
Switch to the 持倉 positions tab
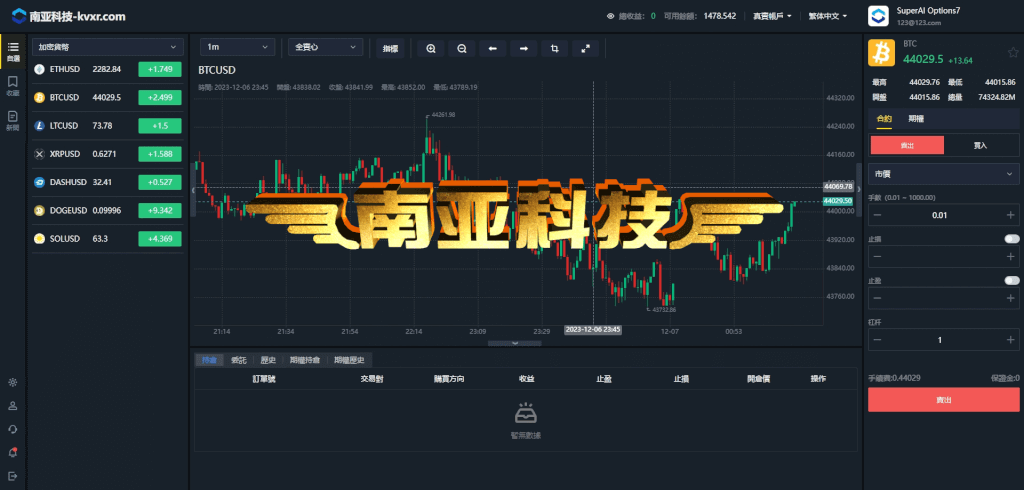coord(209,360)
